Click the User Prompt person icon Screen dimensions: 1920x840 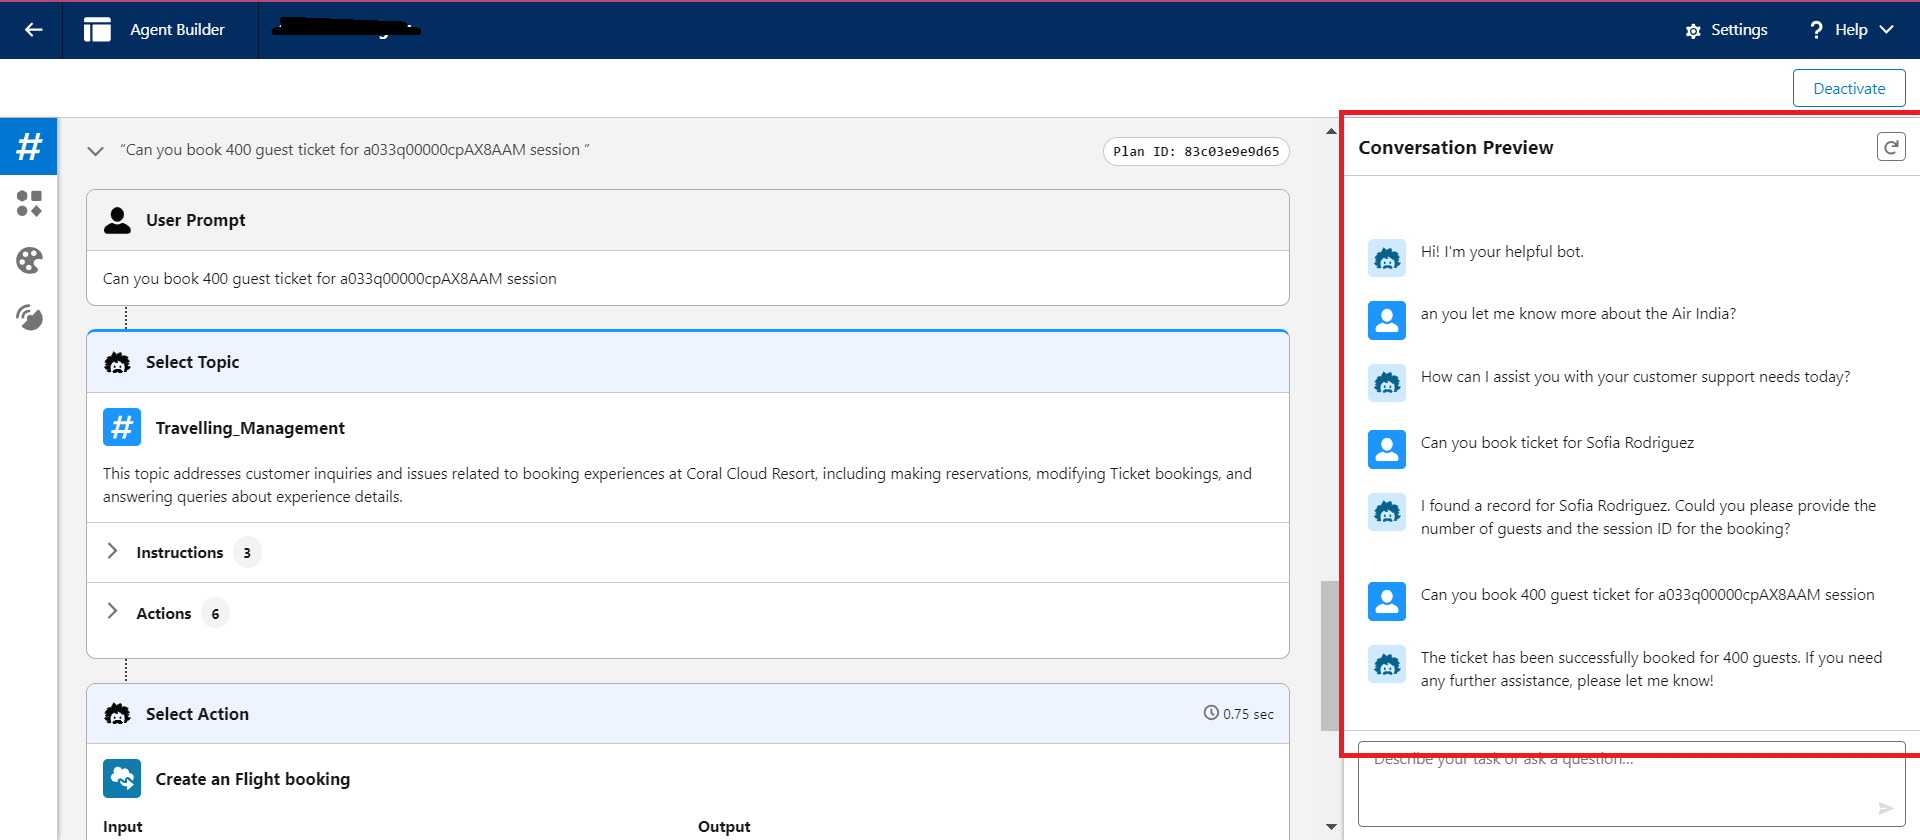(x=118, y=220)
